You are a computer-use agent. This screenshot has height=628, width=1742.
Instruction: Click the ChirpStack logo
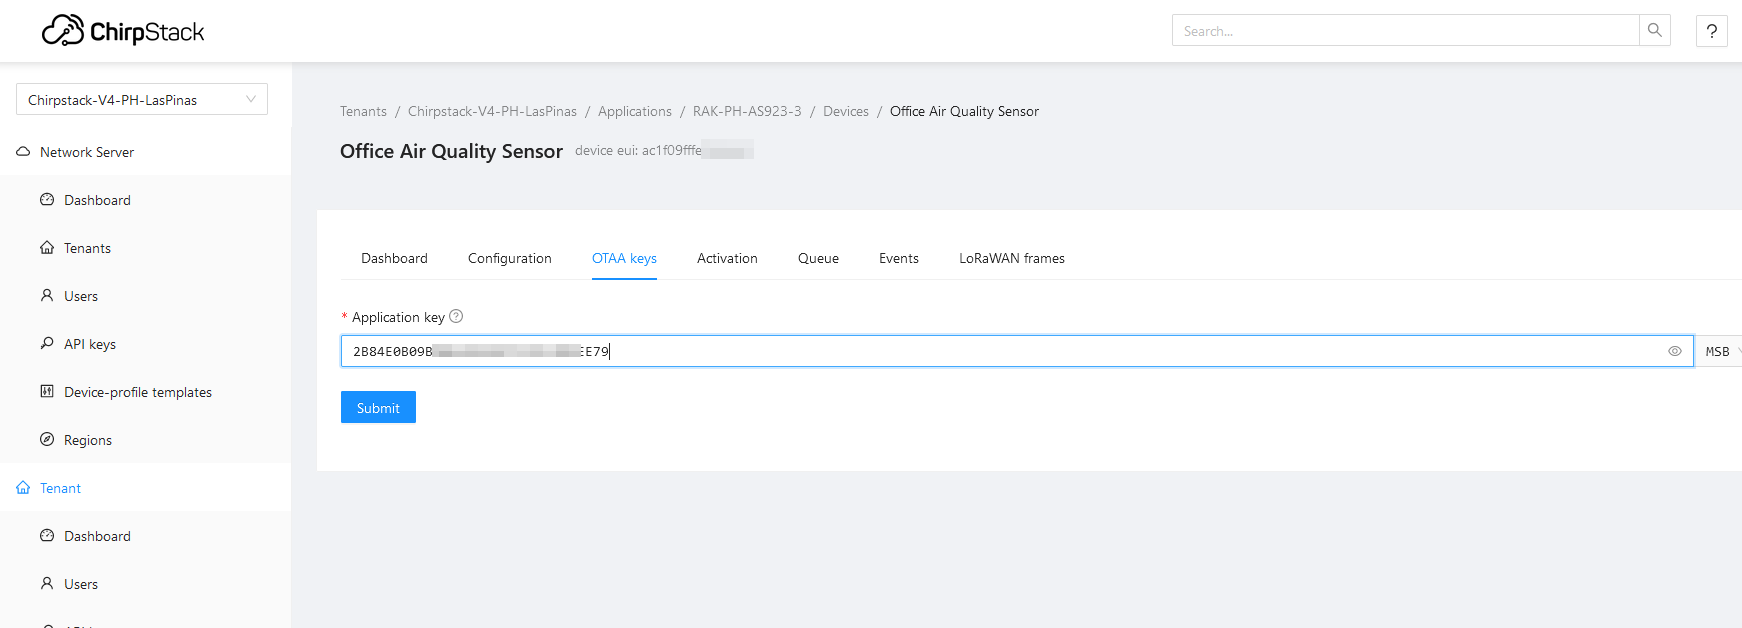pyautogui.click(x=123, y=31)
